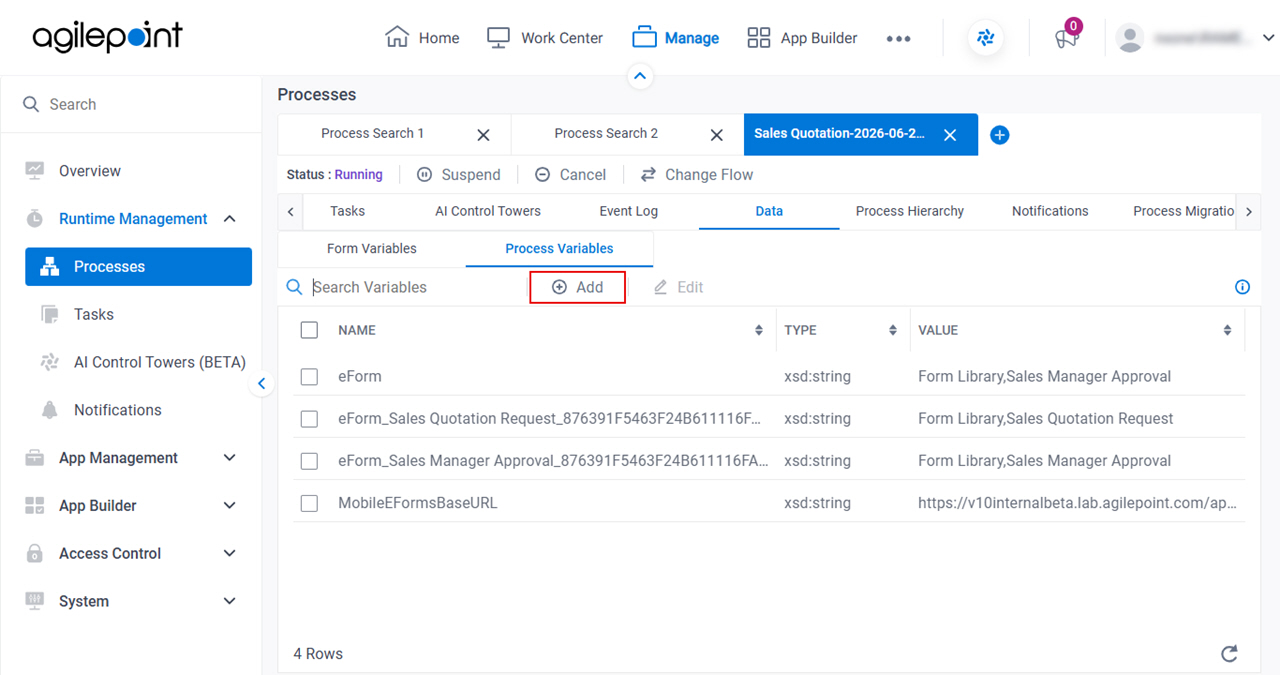This screenshot has width=1280, height=675.
Task: Switch to Process Search 1 tab
Action: [x=372, y=133]
